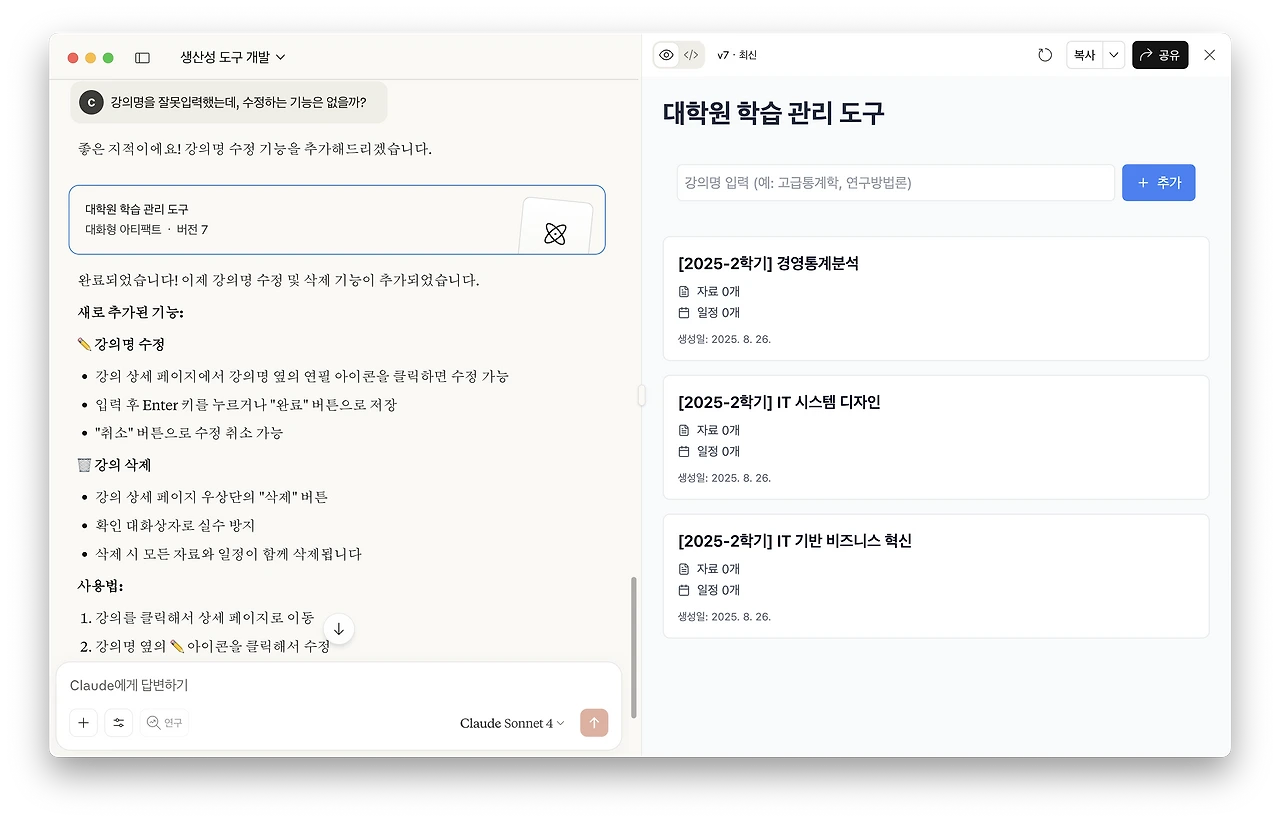1280x822 pixels.
Task: Click the chat conversation scrollbar
Action: click(632, 647)
